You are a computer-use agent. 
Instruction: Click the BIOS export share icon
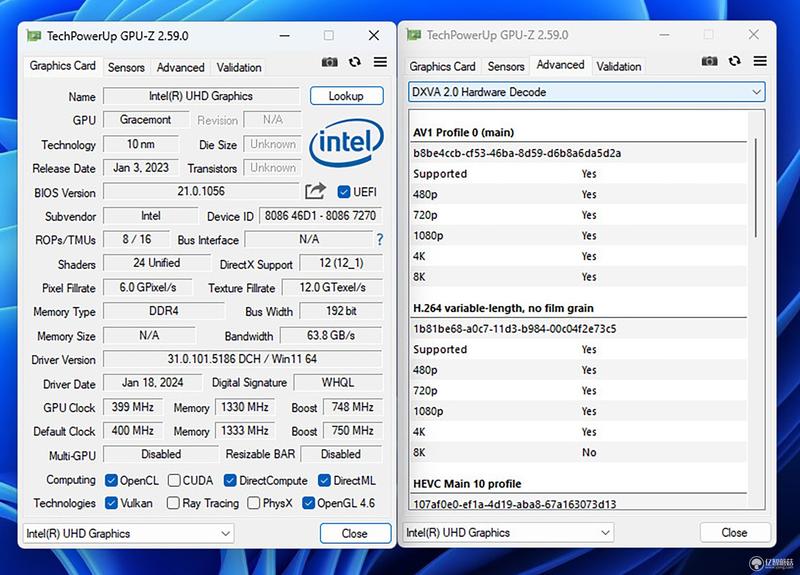pyautogui.click(x=315, y=191)
